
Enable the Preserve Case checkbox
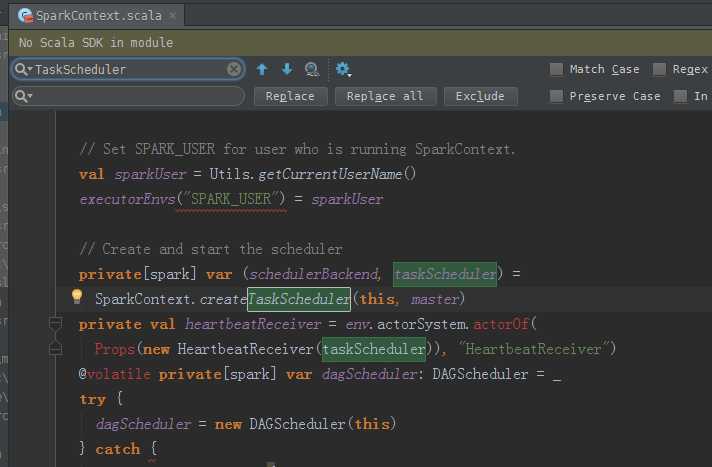pos(556,96)
